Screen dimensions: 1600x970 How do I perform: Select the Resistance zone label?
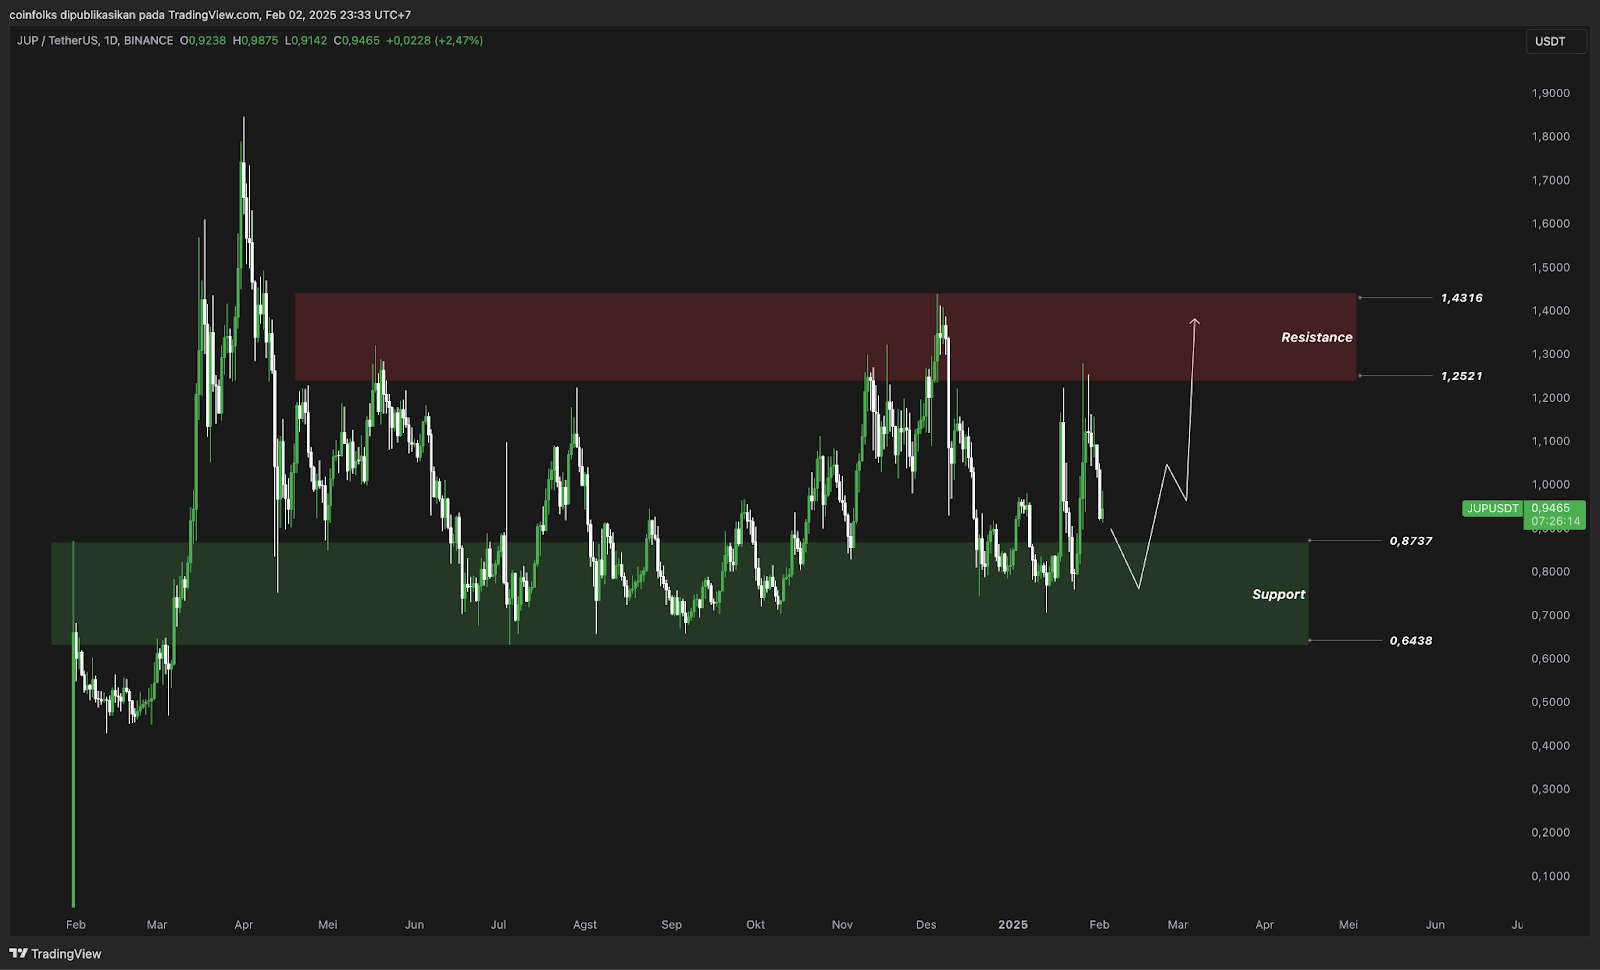1317,338
